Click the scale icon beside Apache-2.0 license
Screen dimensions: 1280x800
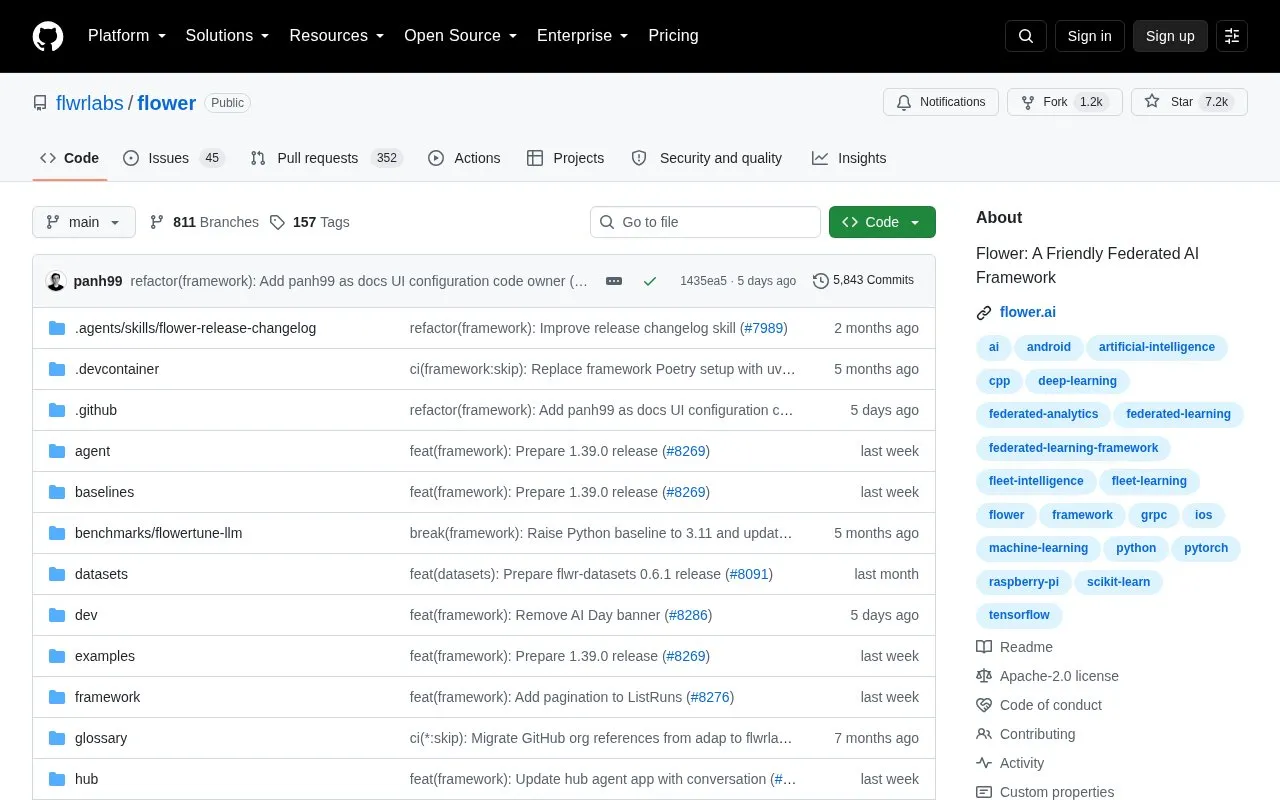(x=984, y=676)
